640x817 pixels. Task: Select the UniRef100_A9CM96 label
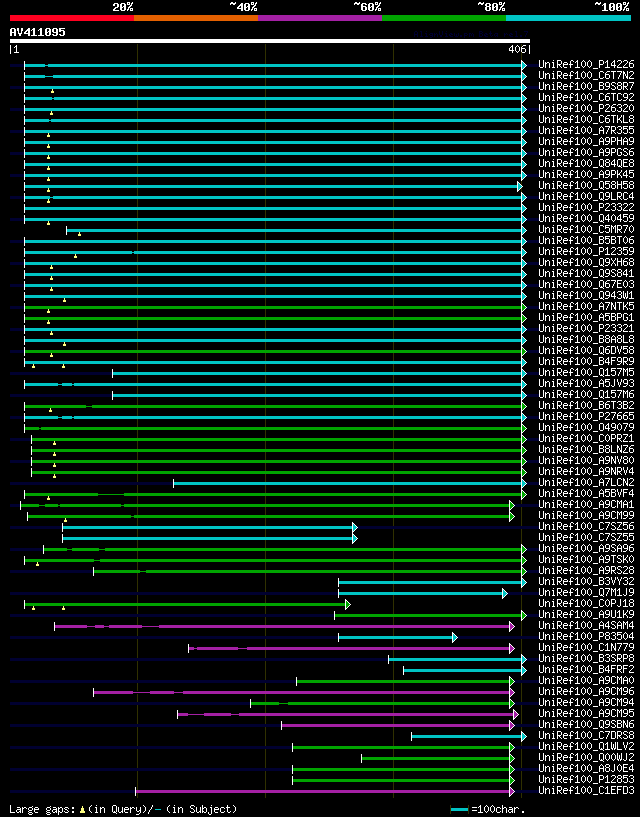(x=586, y=691)
